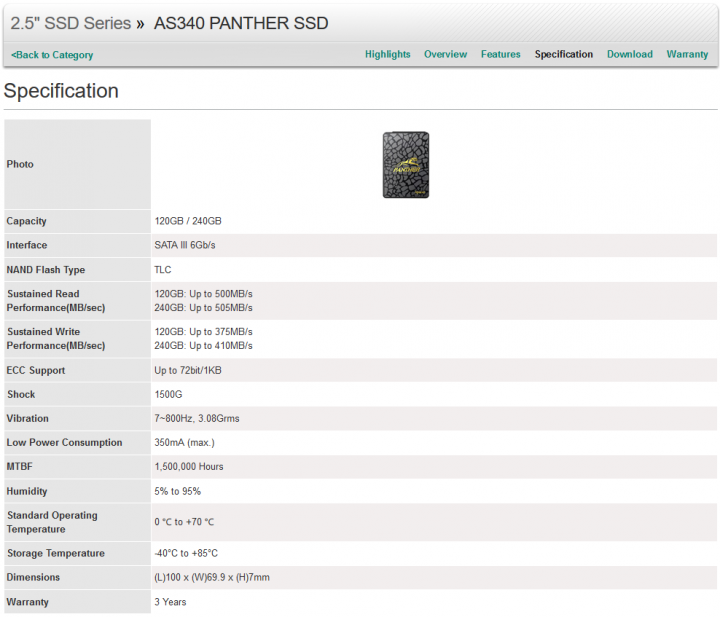
Task: Select the NAND Flash Type label
Action: (x=45, y=270)
